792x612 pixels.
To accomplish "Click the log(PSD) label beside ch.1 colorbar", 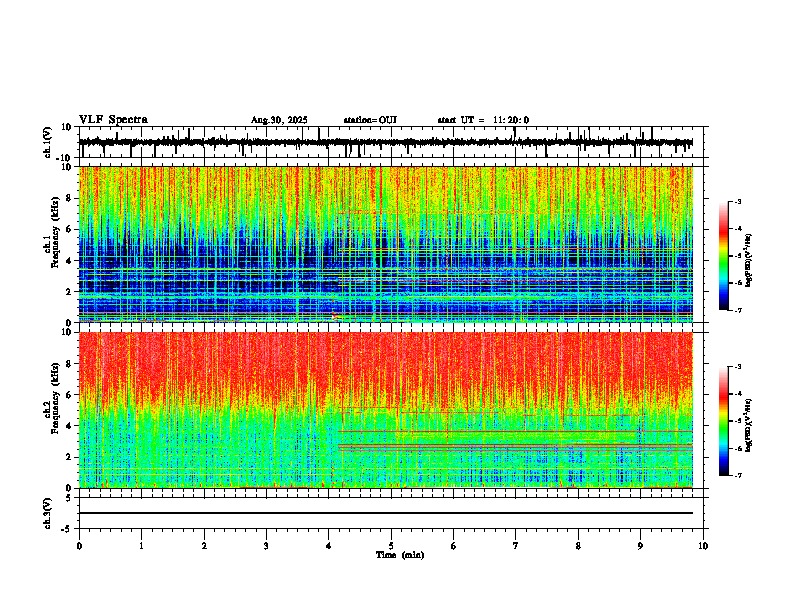I will click(x=749, y=260).
